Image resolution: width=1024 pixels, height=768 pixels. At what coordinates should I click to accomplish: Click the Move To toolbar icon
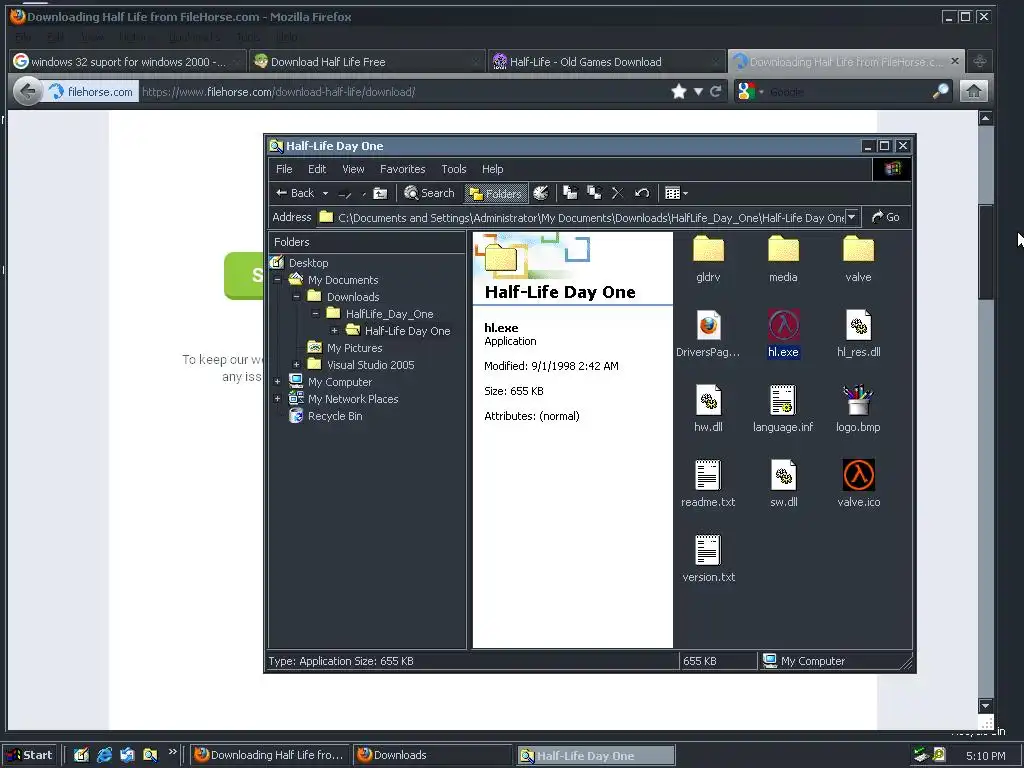(x=570, y=193)
